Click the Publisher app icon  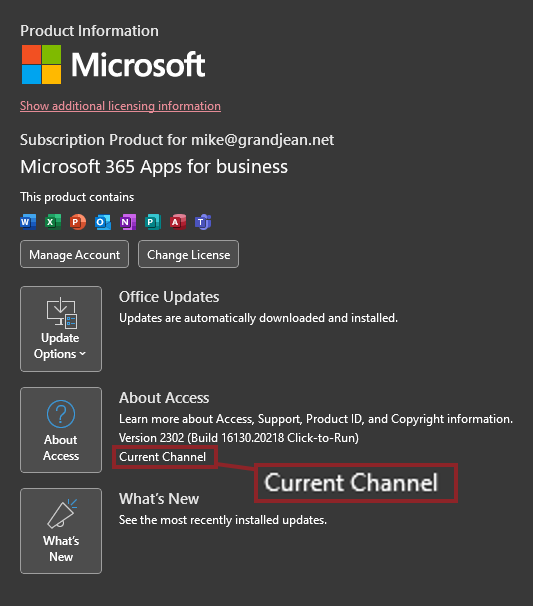(153, 222)
